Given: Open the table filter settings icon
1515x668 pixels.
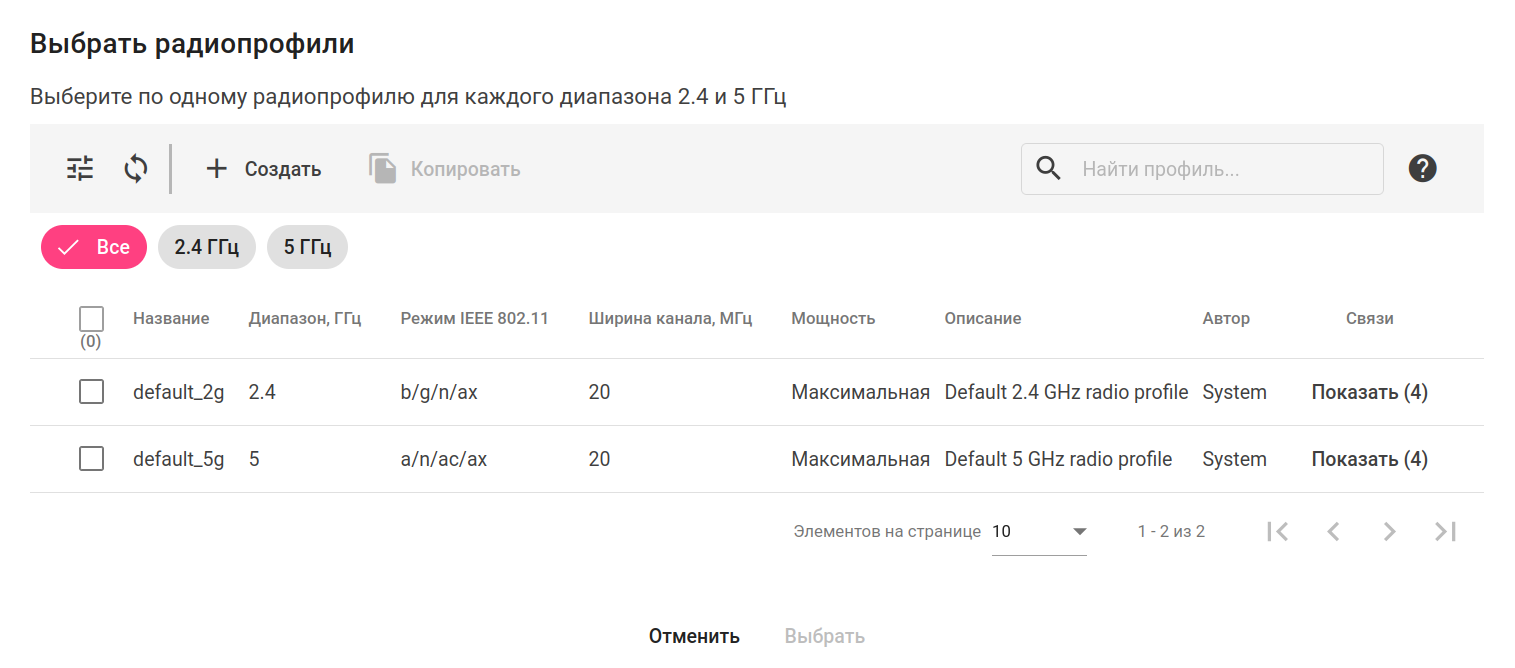Looking at the screenshot, I should click(80, 169).
